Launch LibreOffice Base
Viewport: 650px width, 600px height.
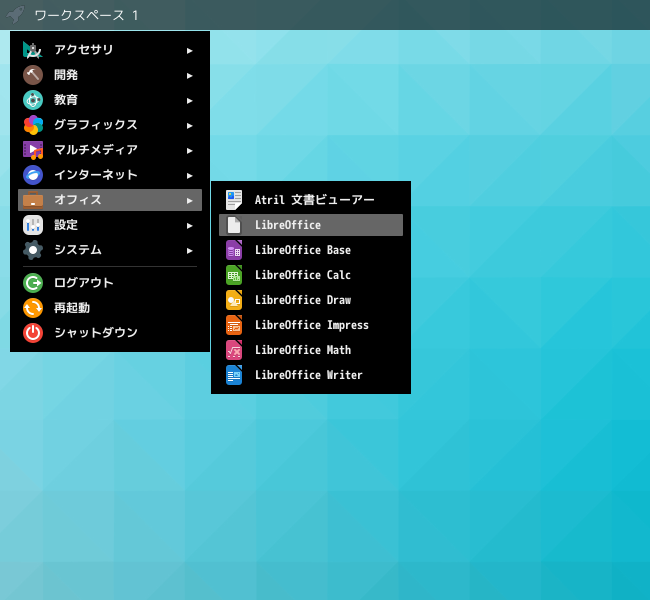click(311, 250)
